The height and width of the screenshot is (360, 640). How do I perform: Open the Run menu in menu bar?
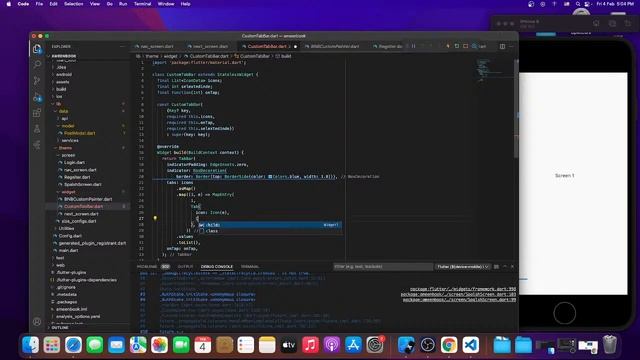(123, 4)
